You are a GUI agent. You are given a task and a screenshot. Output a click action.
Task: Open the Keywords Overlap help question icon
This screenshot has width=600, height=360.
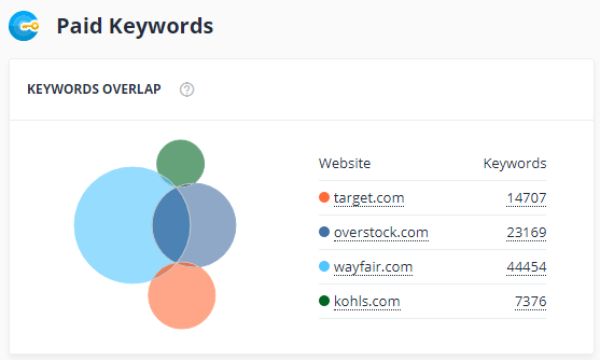pyautogui.click(x=187, y=90)
